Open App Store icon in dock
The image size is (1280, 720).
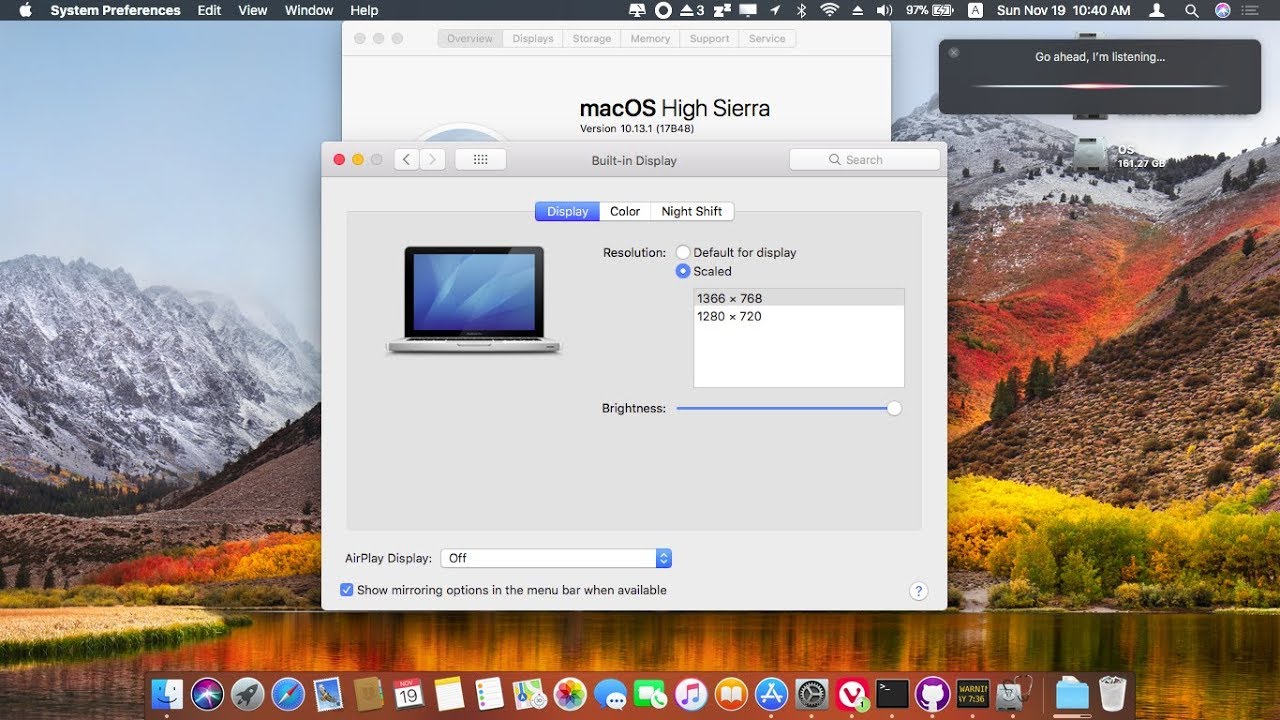click(x=772, y=693)
